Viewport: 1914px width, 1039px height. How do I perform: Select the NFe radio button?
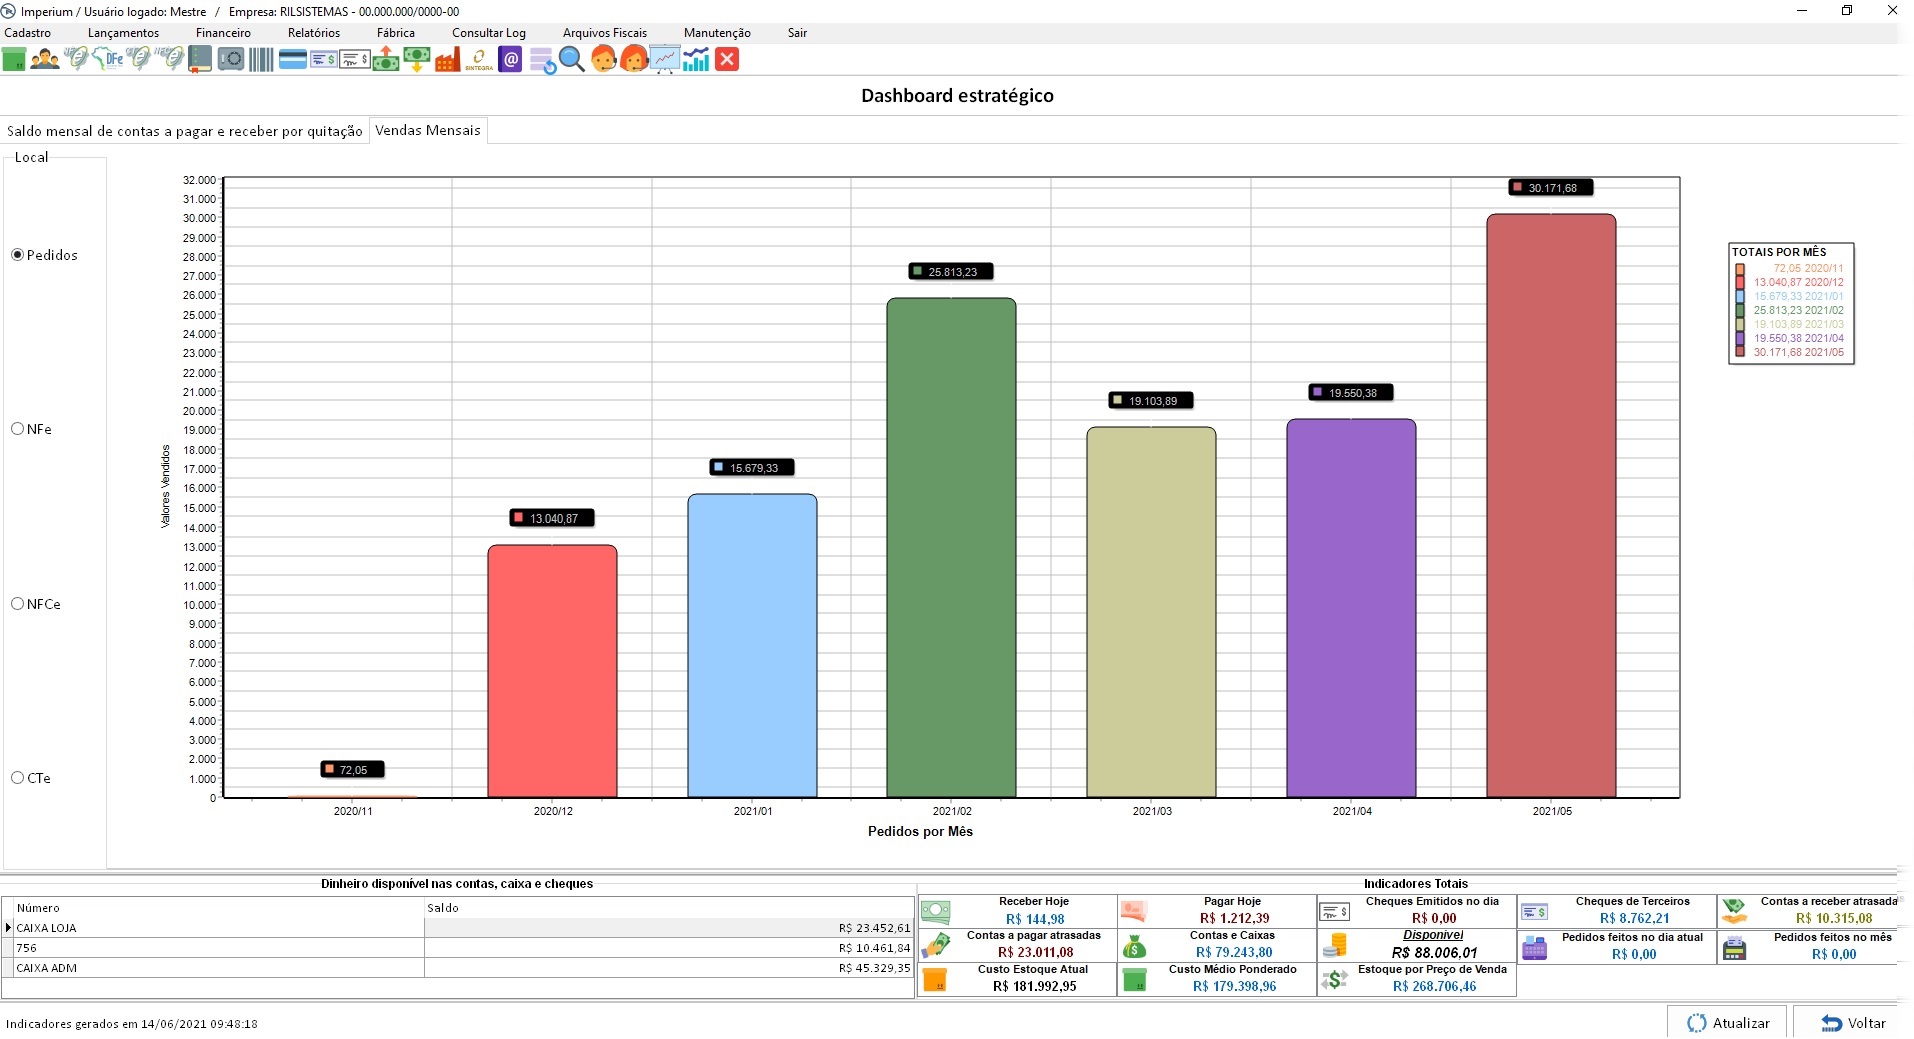[x=18, y=429]
